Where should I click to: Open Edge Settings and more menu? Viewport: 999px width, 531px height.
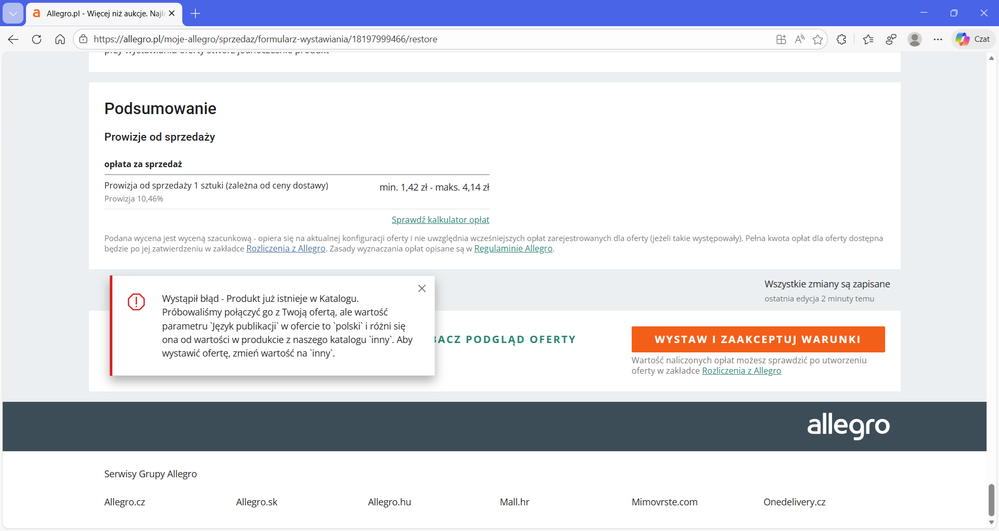pos(937,39)
